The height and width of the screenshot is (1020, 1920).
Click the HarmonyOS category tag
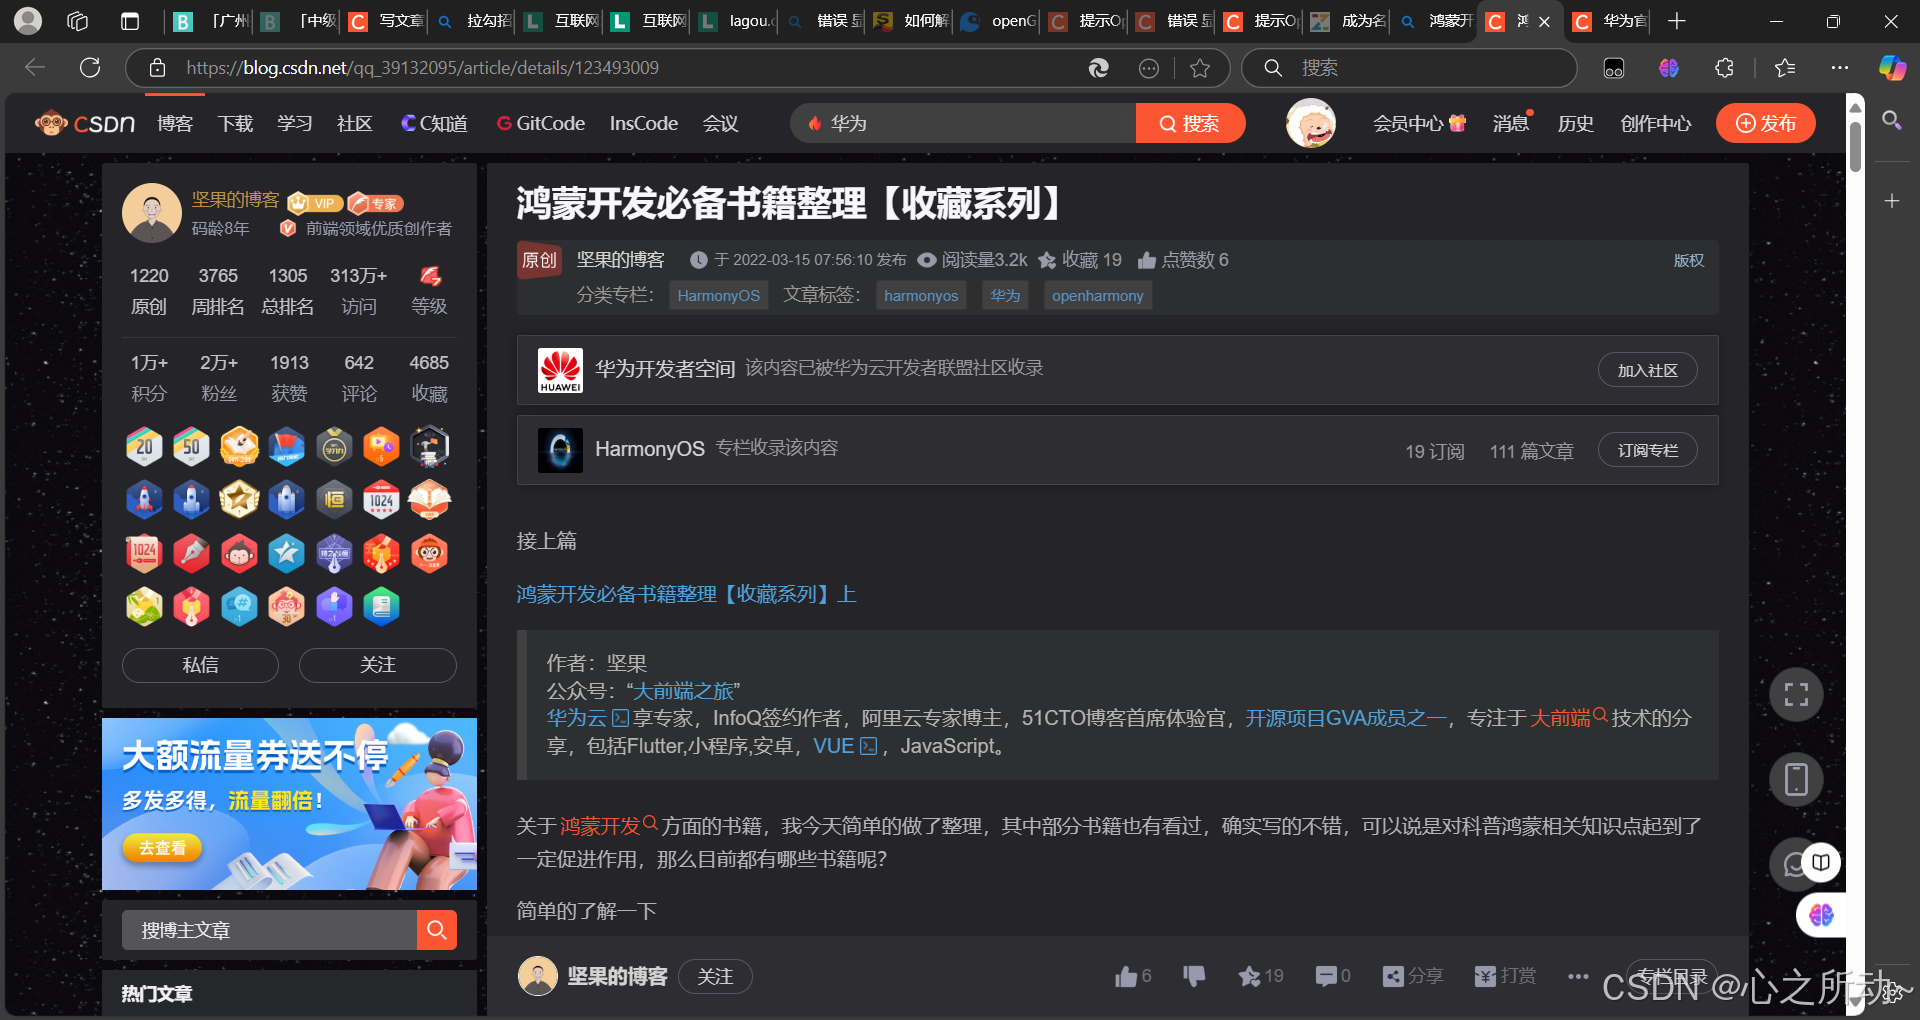coord(718,295)
